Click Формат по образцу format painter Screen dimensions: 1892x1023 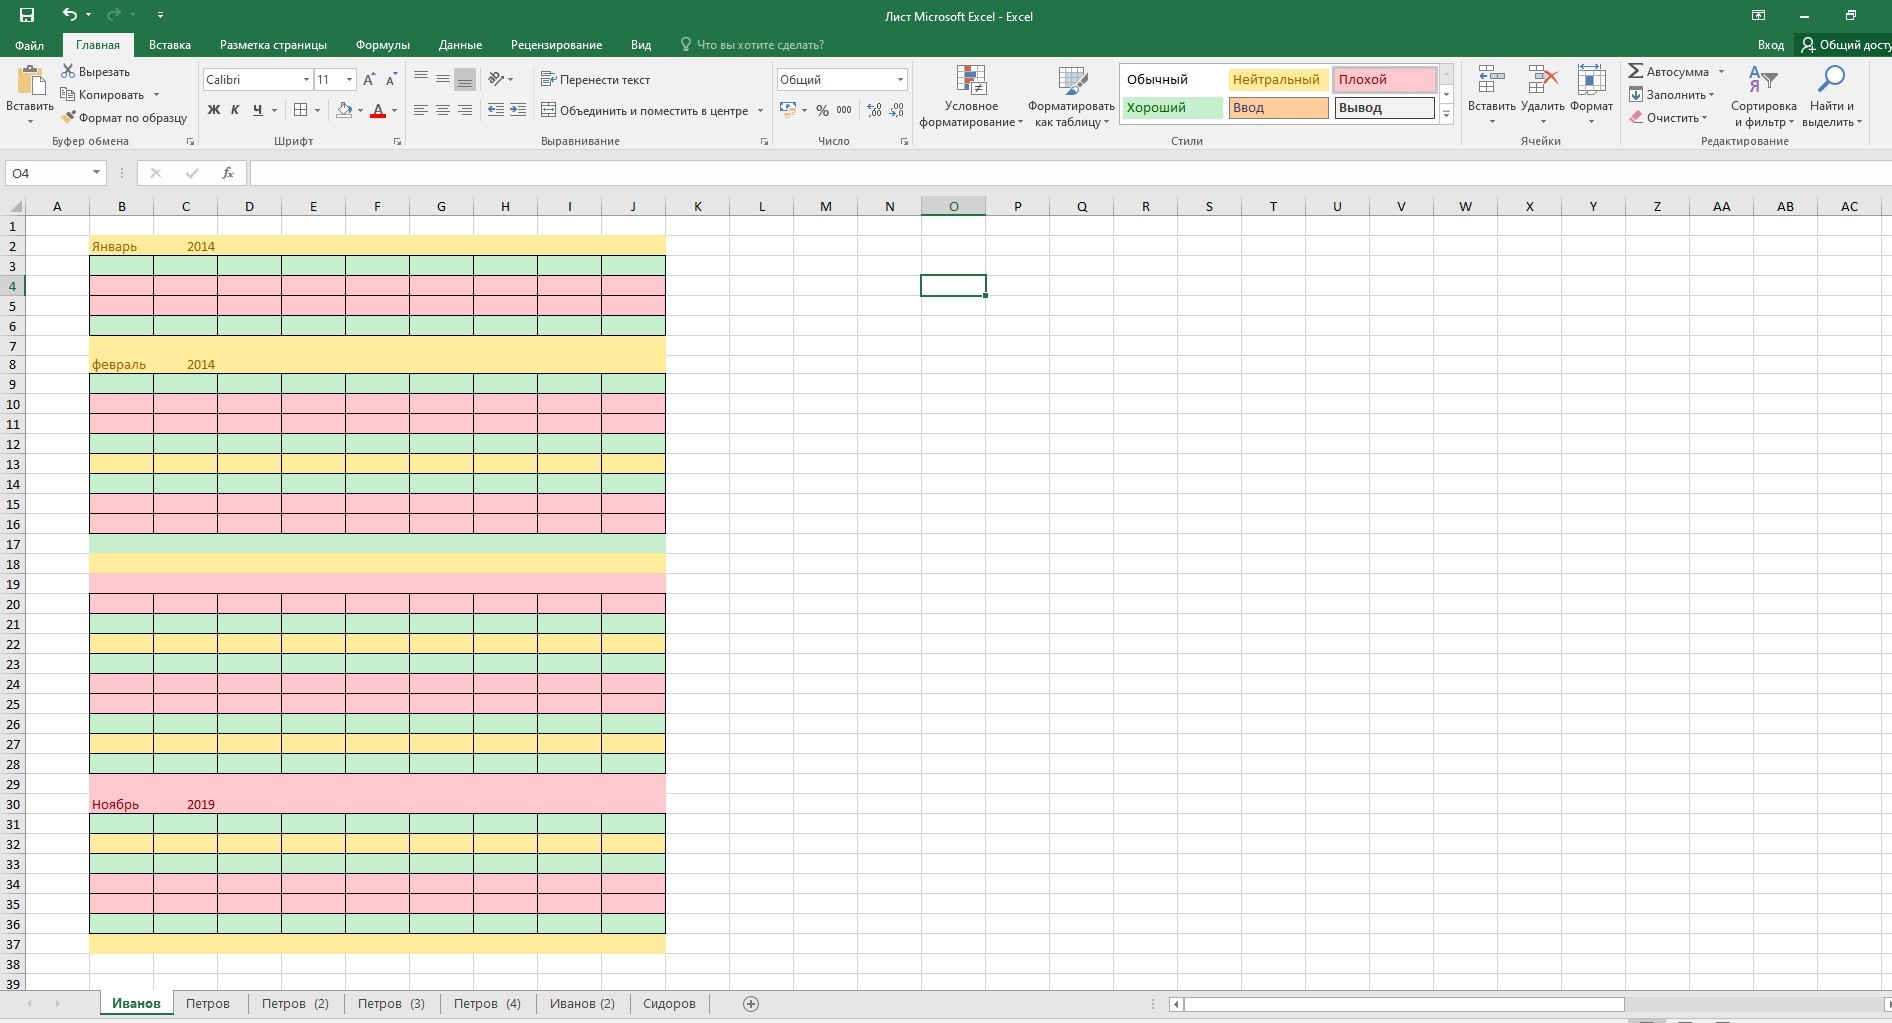(124, 118)
